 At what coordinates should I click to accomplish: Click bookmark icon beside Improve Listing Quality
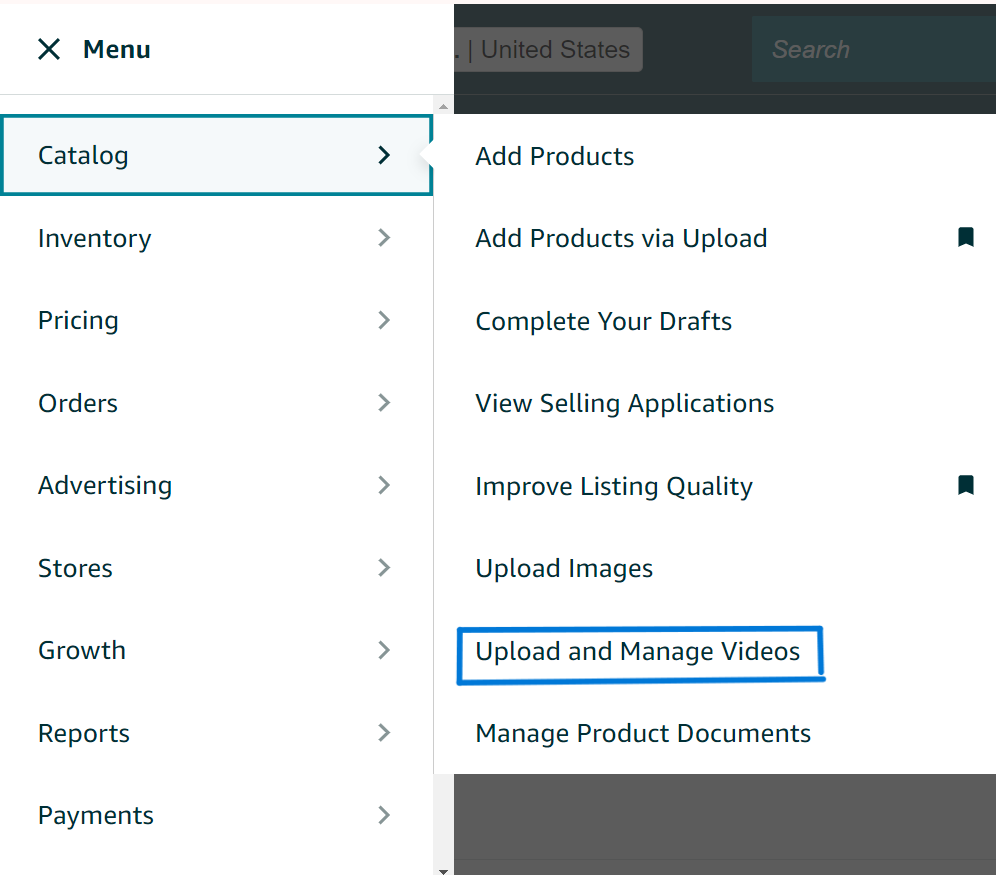click(x=965, y=486)
